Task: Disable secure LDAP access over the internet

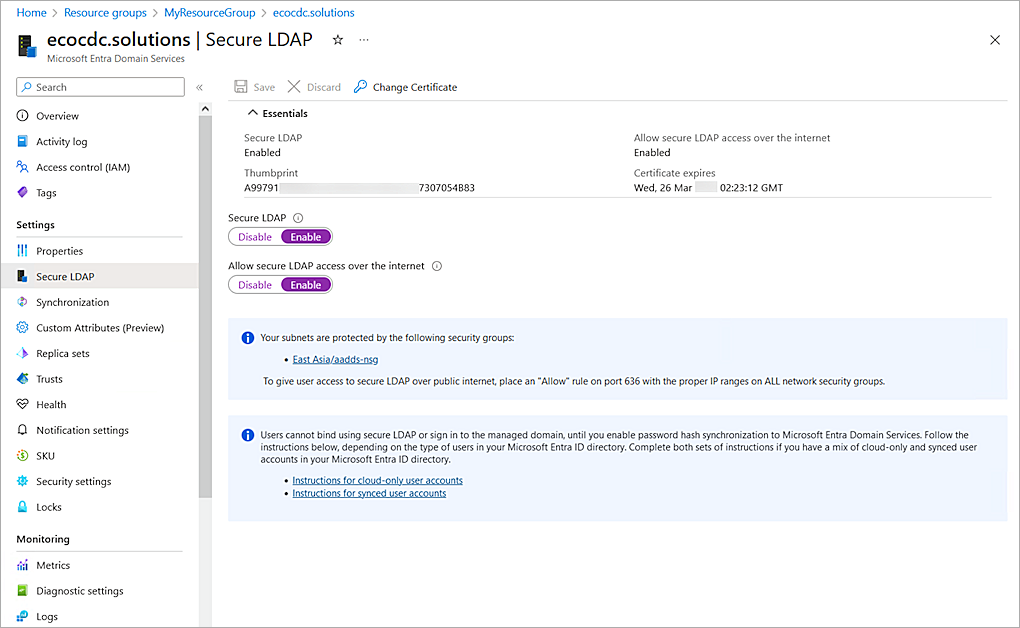Action: [x=255, y=285]
